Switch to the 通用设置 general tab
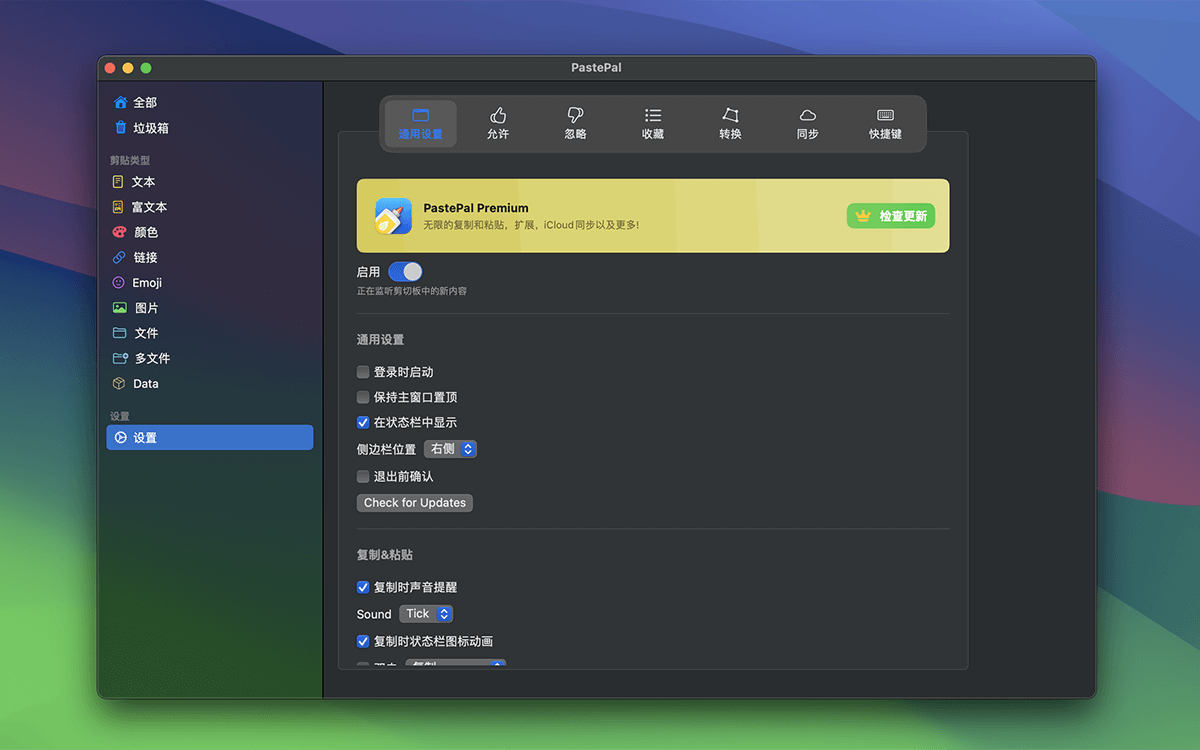1200x750 pixels. [x=421, y=124]
